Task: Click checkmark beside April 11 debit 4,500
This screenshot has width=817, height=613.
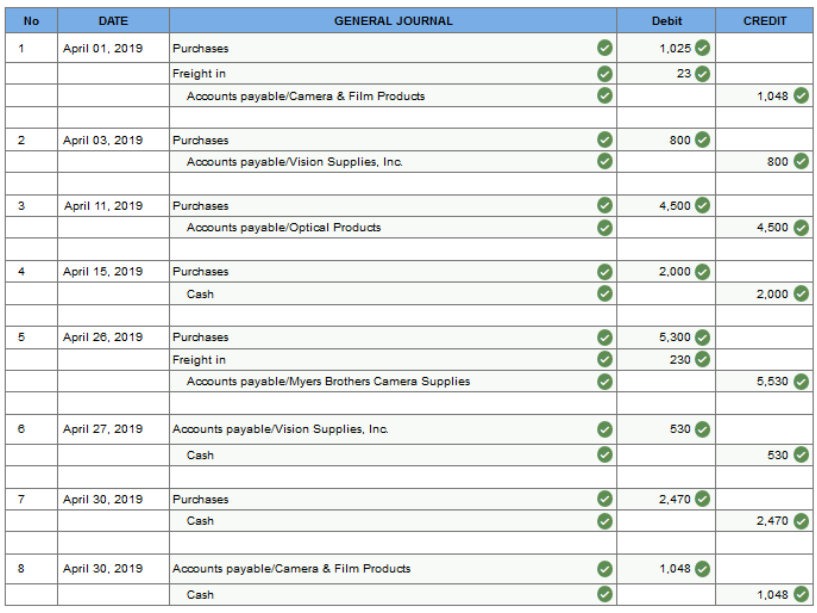Action: (x=702, y=205)
